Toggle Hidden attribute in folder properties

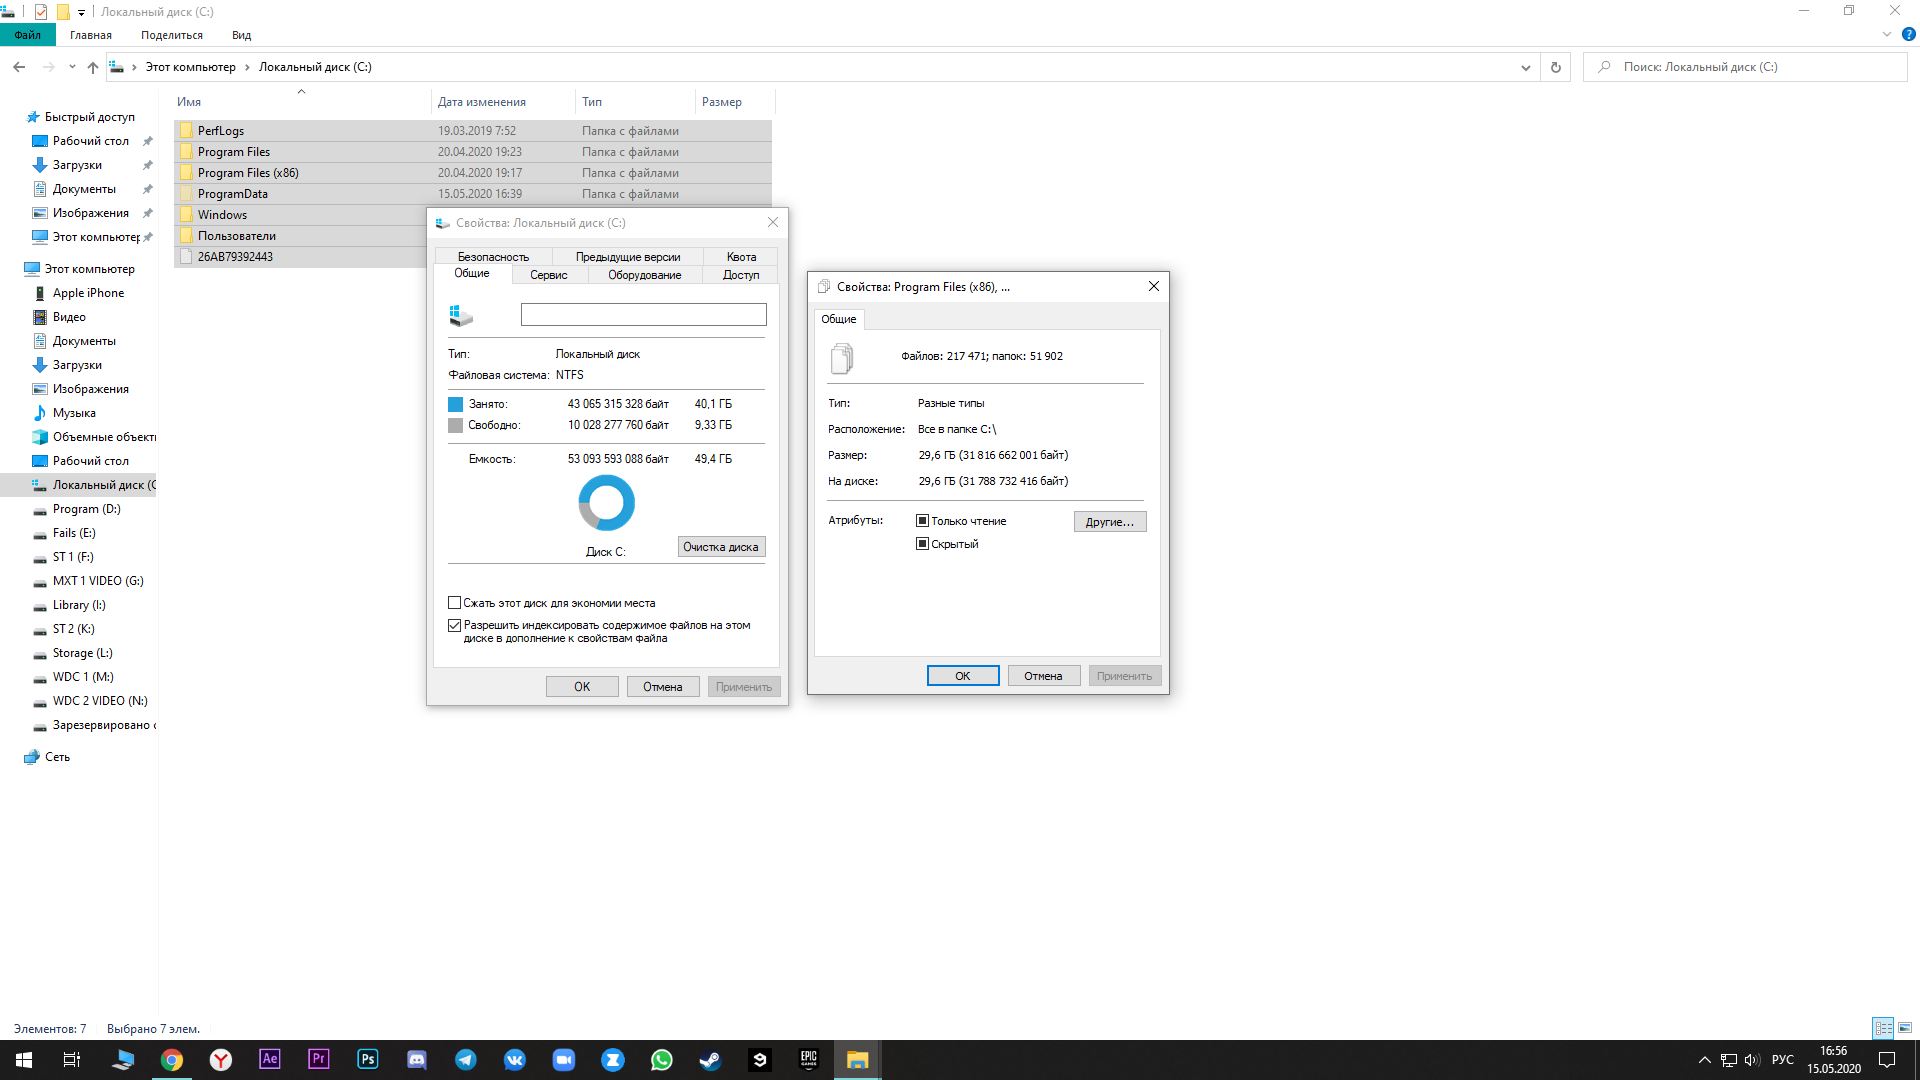click(923, 543)
